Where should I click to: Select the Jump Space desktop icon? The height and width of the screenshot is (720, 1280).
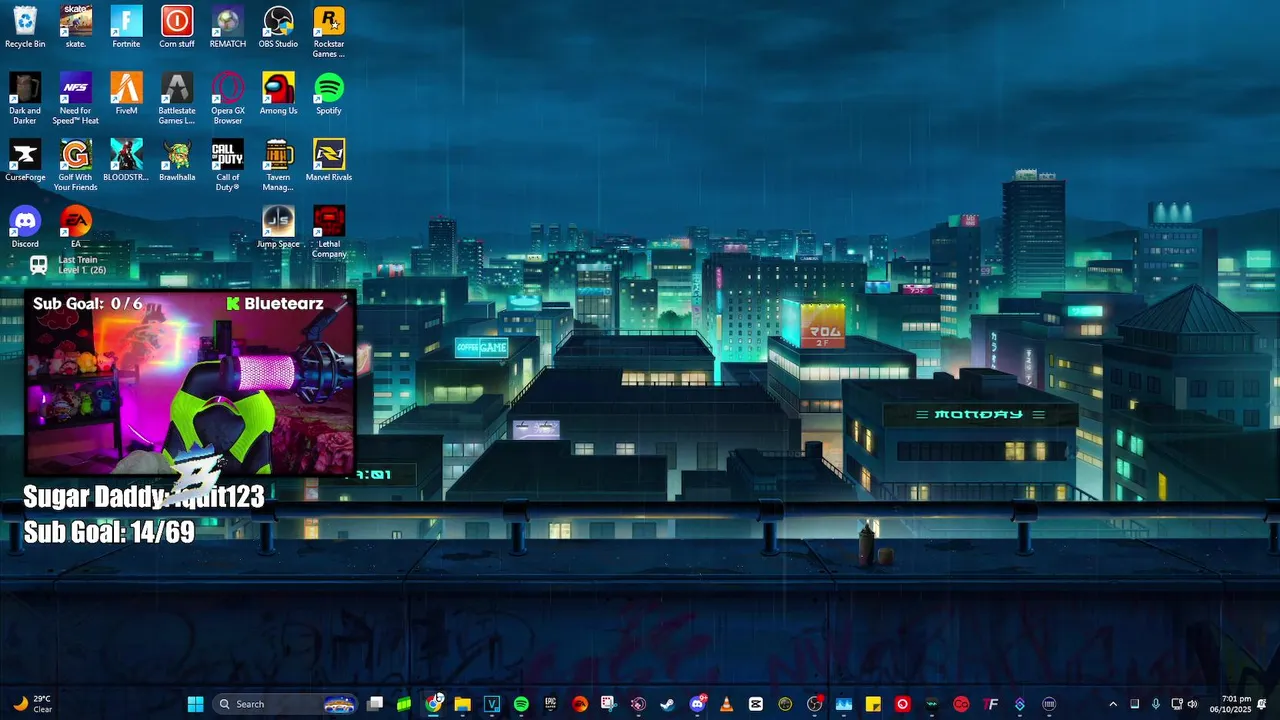[x=278, y=226]
